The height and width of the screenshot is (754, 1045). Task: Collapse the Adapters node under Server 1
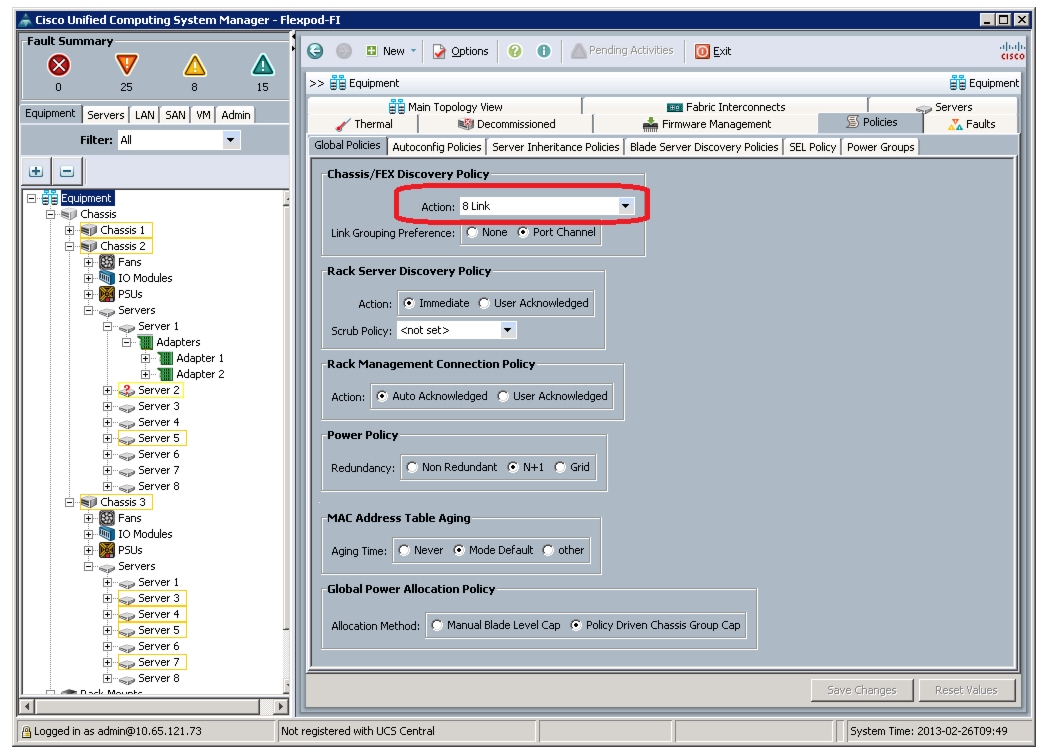pos(126,342)
